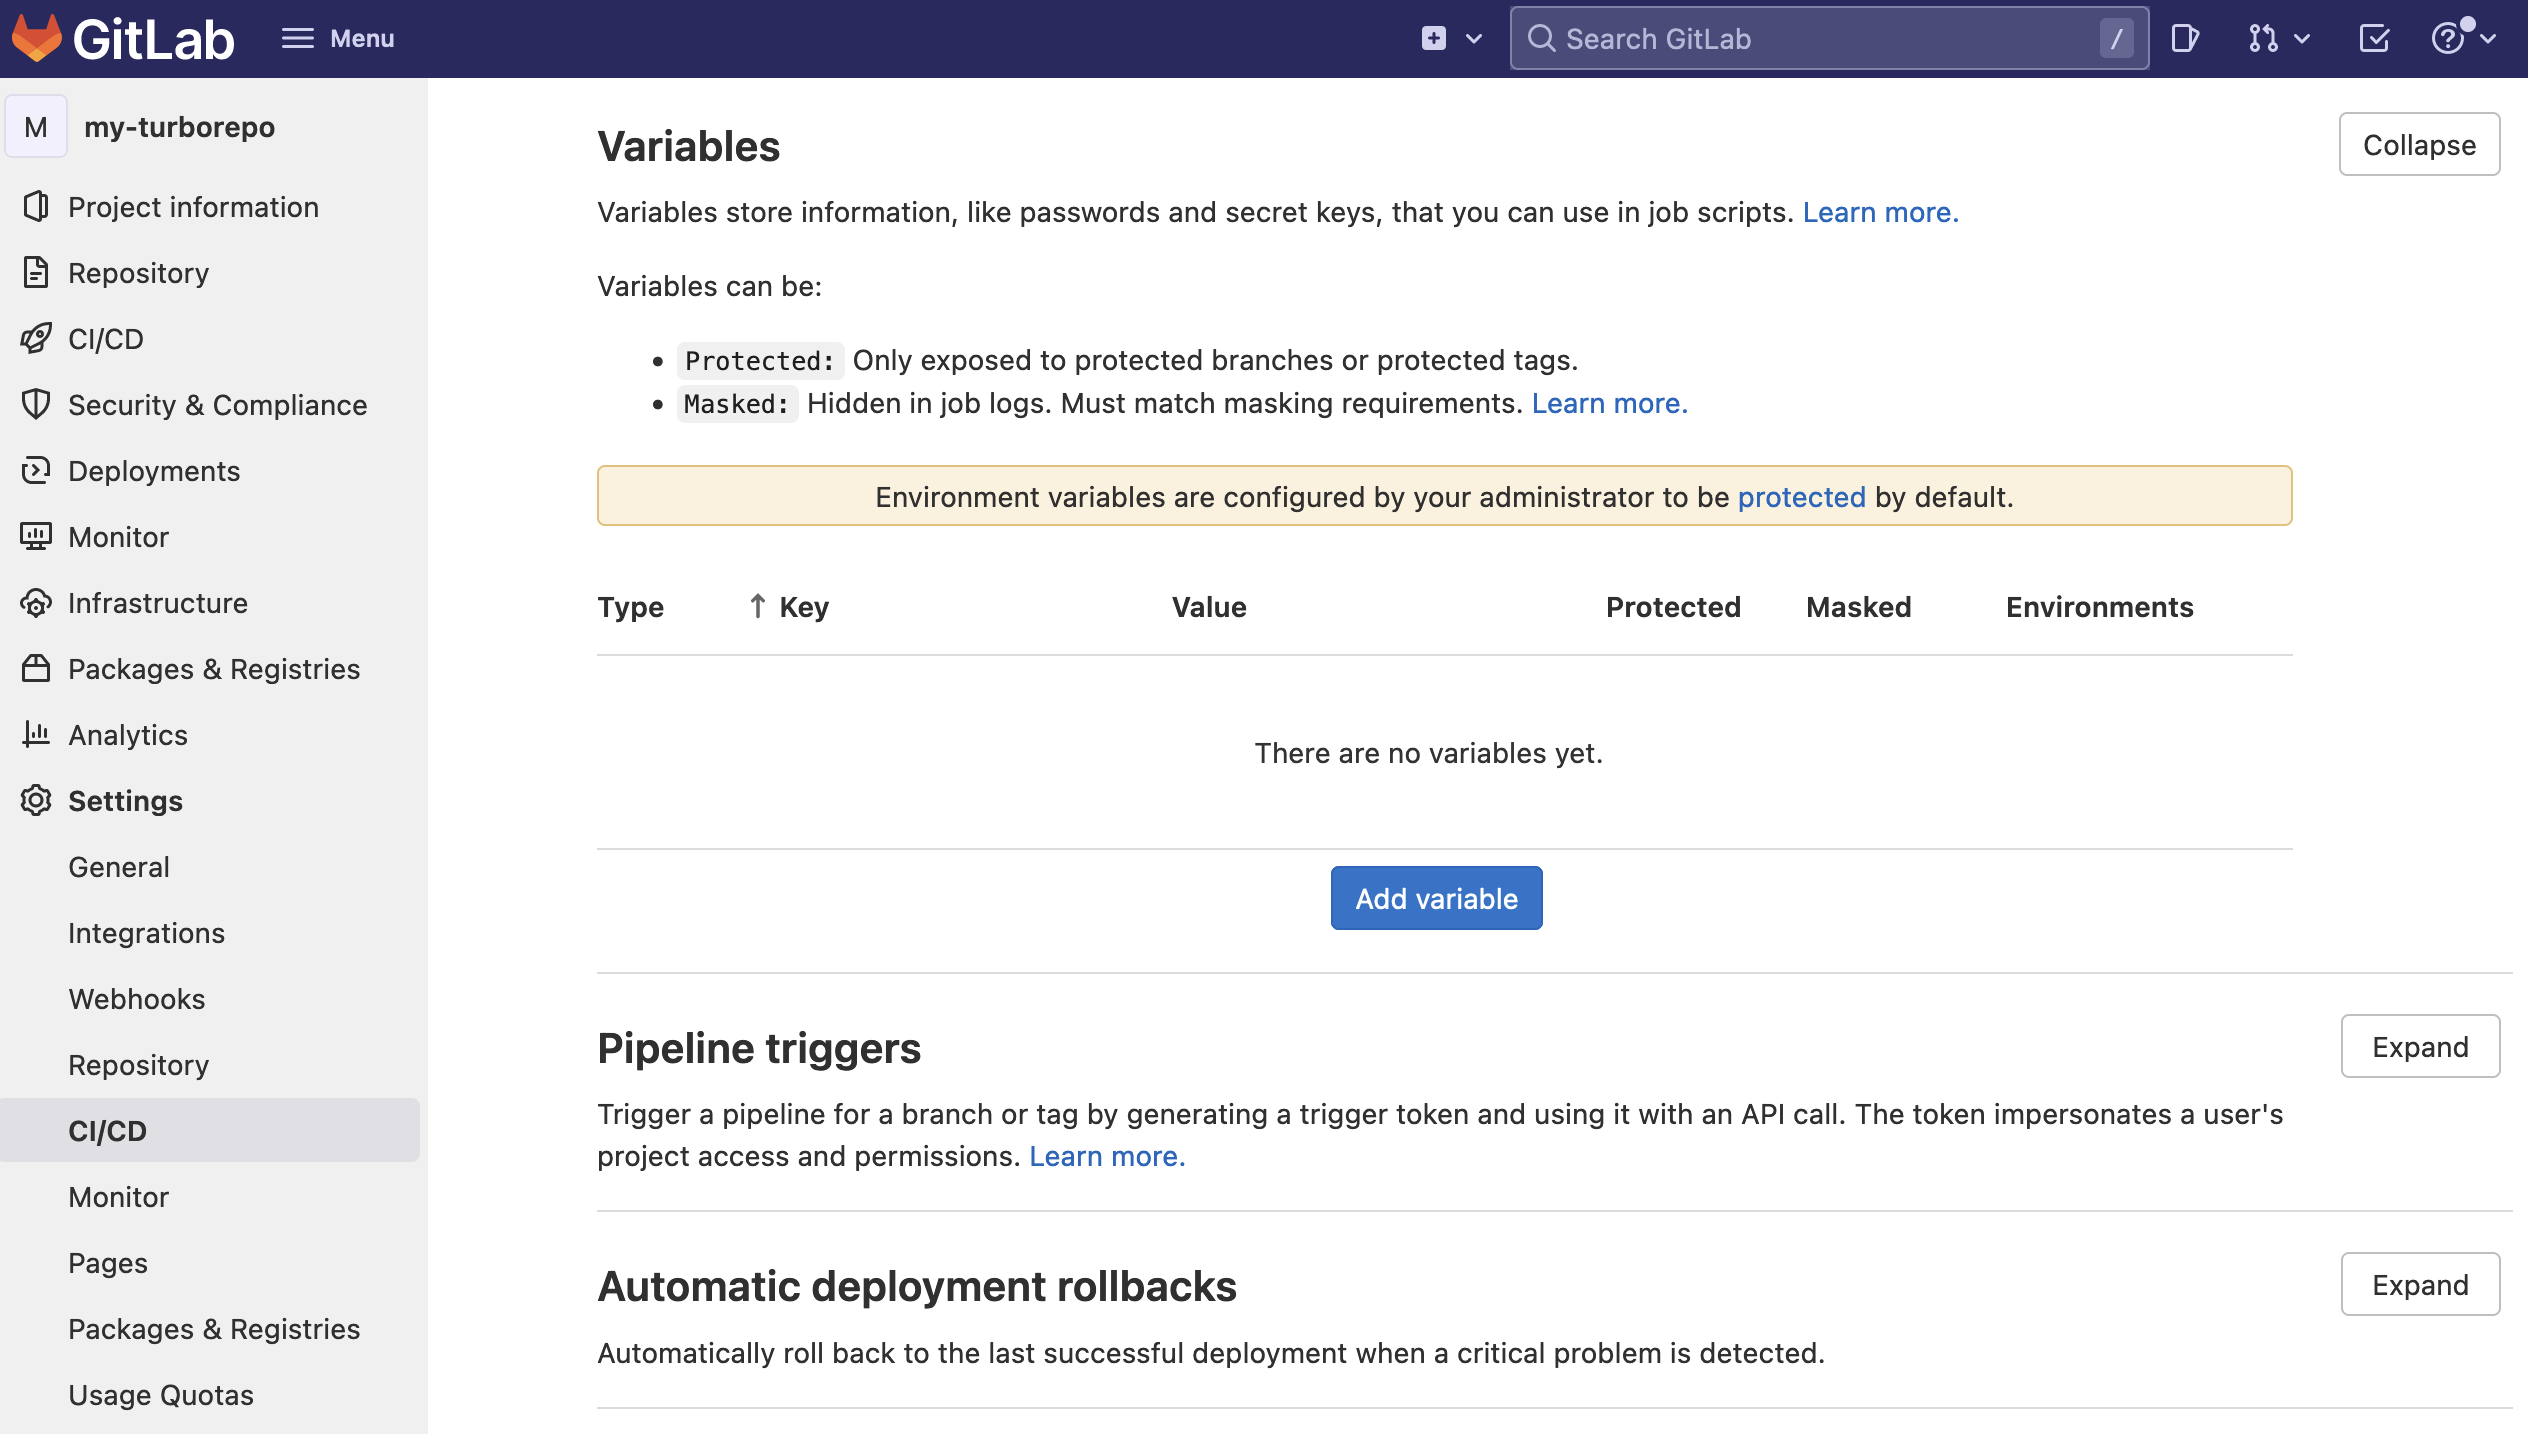This screenshot has width=2528, height=1434.
Task: Expand the create-new plus menu in top bar
Action: pos(1448,38)
